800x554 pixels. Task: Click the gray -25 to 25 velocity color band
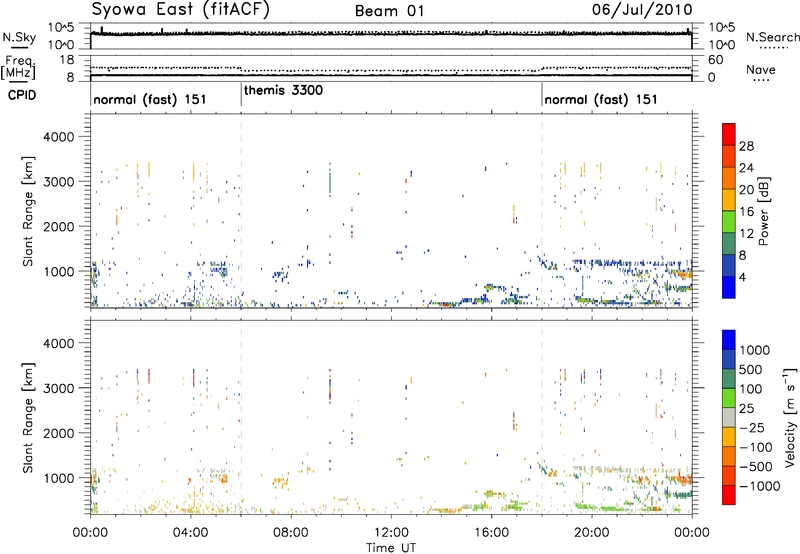[x=729, y=417]
